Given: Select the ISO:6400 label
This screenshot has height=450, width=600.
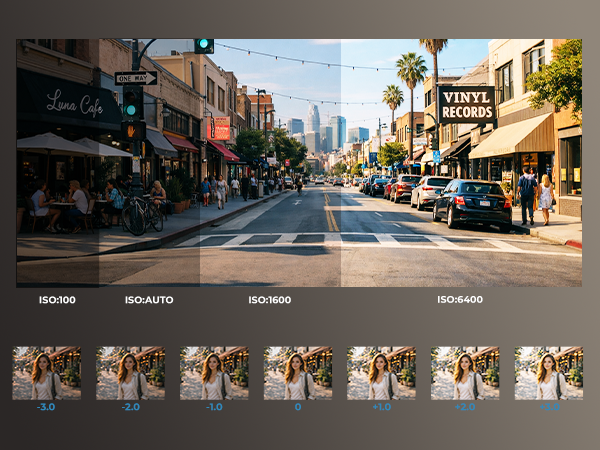Looking at the screenshot, I should [x=460, y=300].
